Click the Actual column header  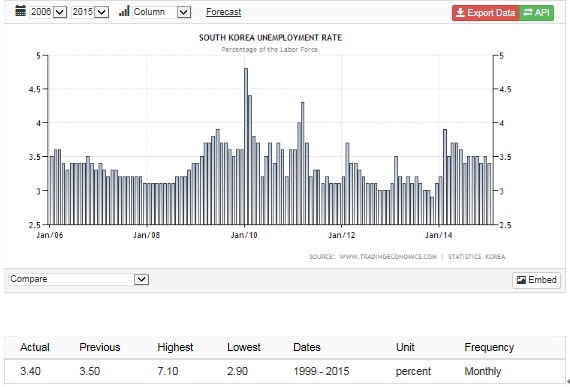(x=35, y=347)
